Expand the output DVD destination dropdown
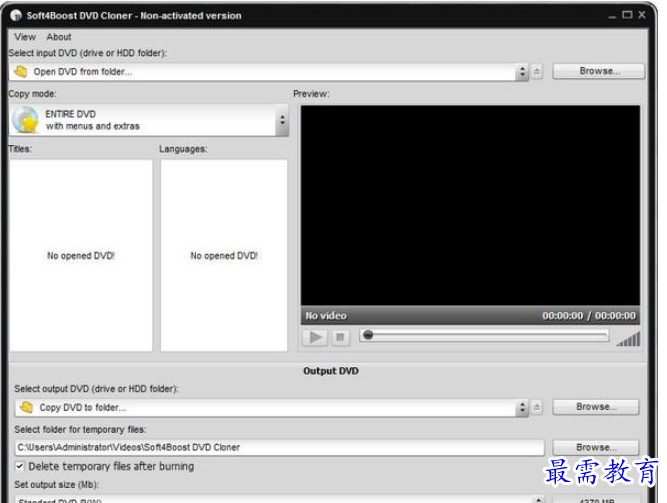The height and width of the screenshot is (503, 667). (522, 408)
